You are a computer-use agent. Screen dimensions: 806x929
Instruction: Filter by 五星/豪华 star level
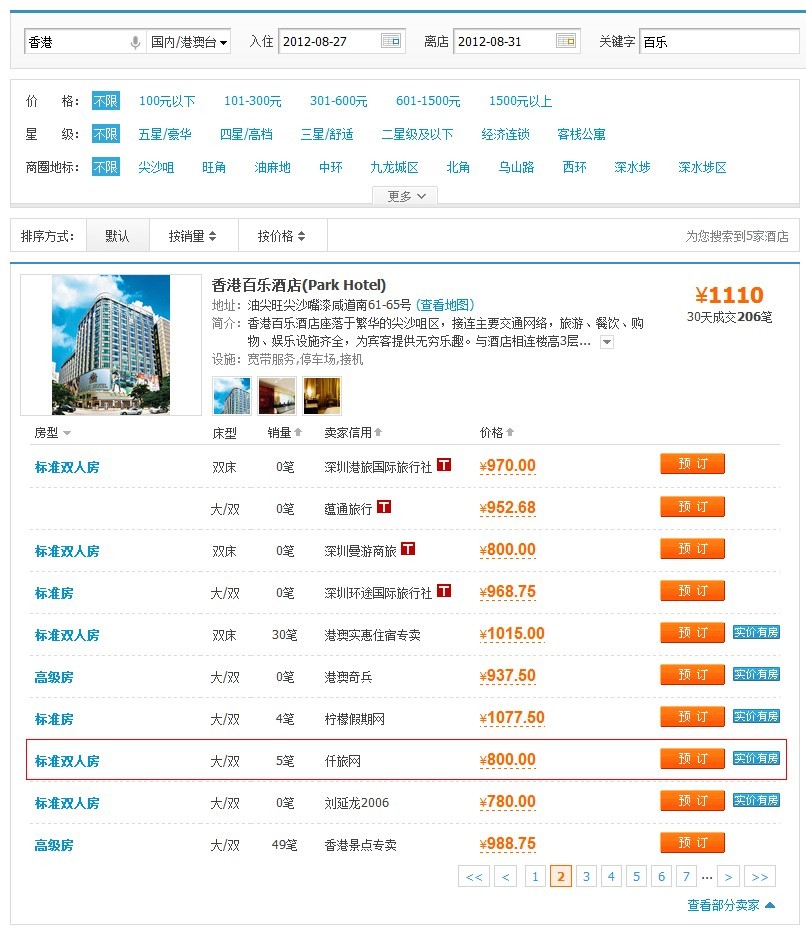tap(165, 134)
